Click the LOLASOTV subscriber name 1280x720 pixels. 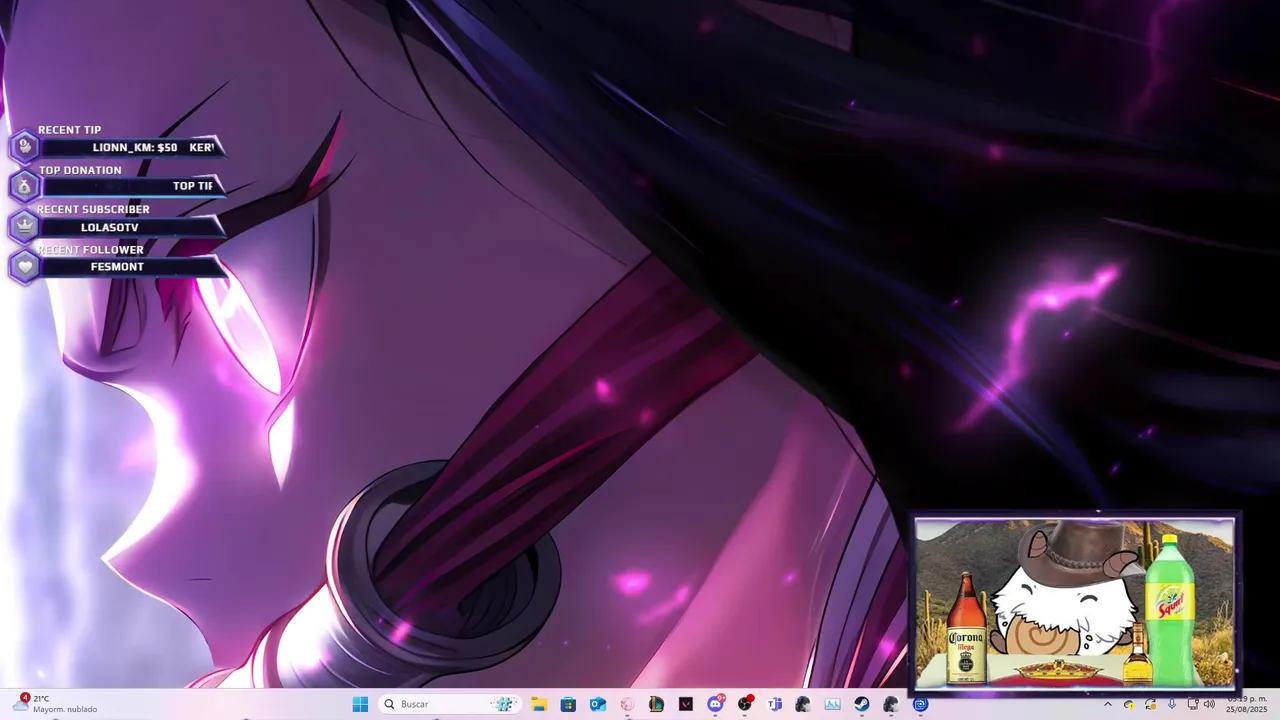(x=110, y=228)
